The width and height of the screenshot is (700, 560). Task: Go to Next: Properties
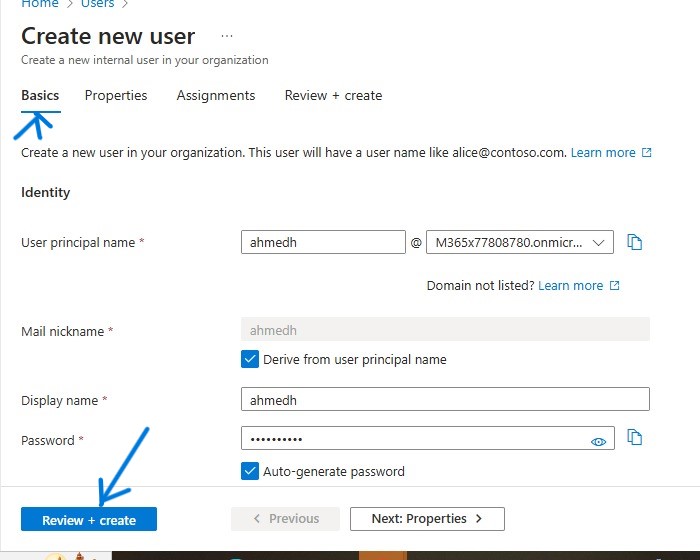click(427, 519)
